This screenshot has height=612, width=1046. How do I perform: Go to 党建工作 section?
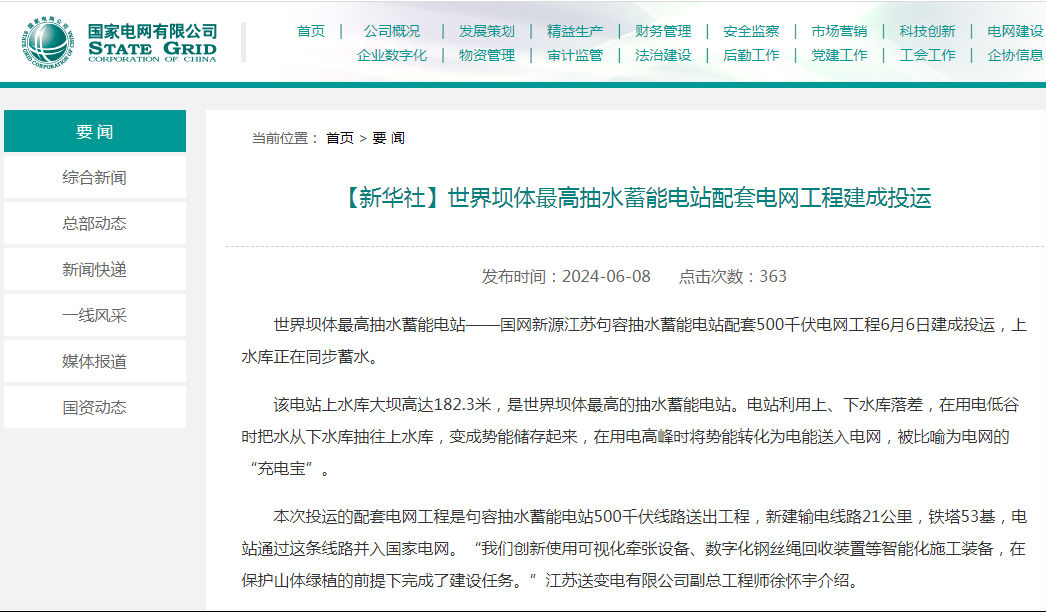coord(839,55)
